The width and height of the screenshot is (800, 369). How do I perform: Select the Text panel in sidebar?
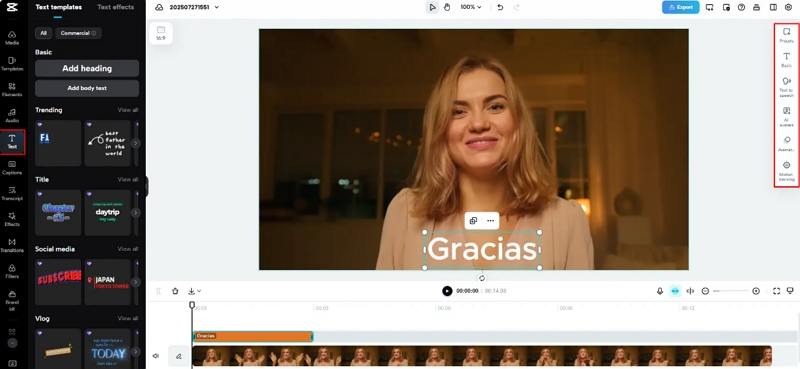tap(12, 142)
